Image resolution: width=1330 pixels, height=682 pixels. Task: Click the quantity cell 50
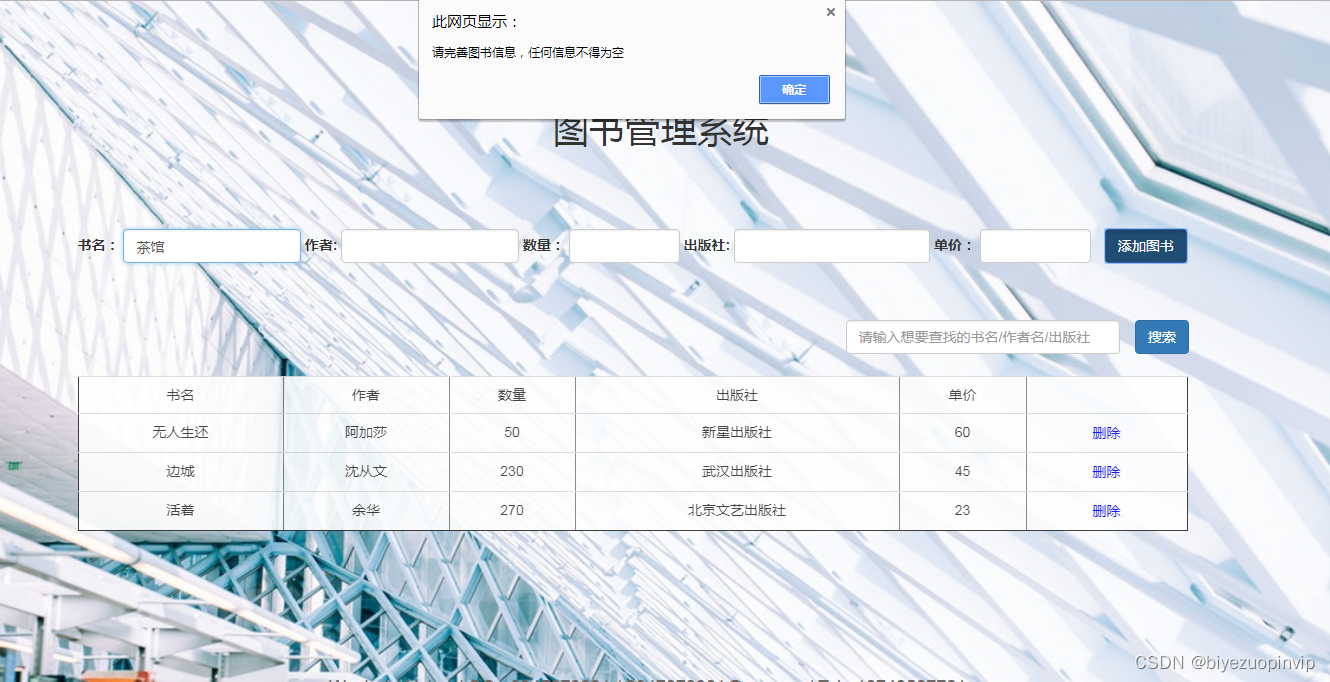pyautogui.click(x=512, y=433)
